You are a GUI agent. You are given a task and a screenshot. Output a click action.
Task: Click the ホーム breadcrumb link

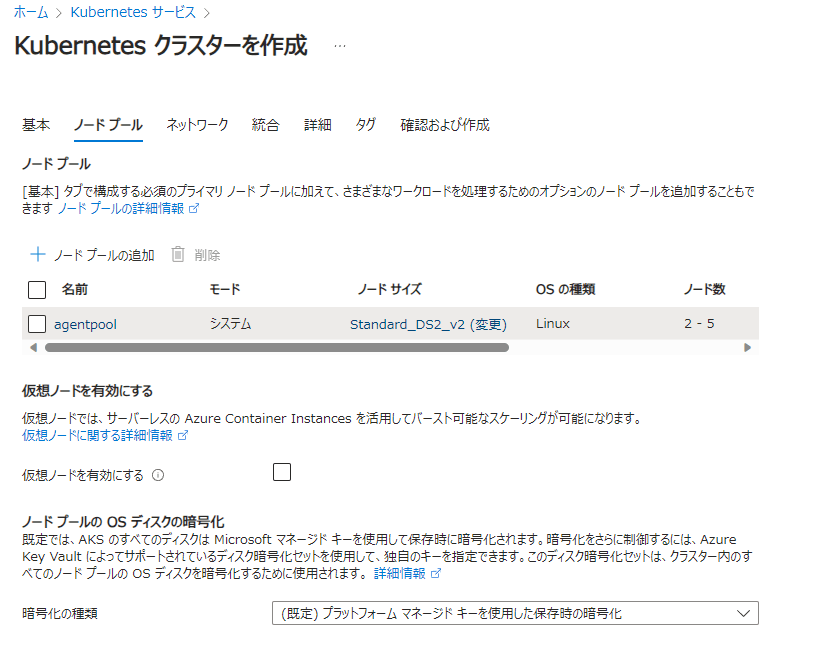click(31, 12)
